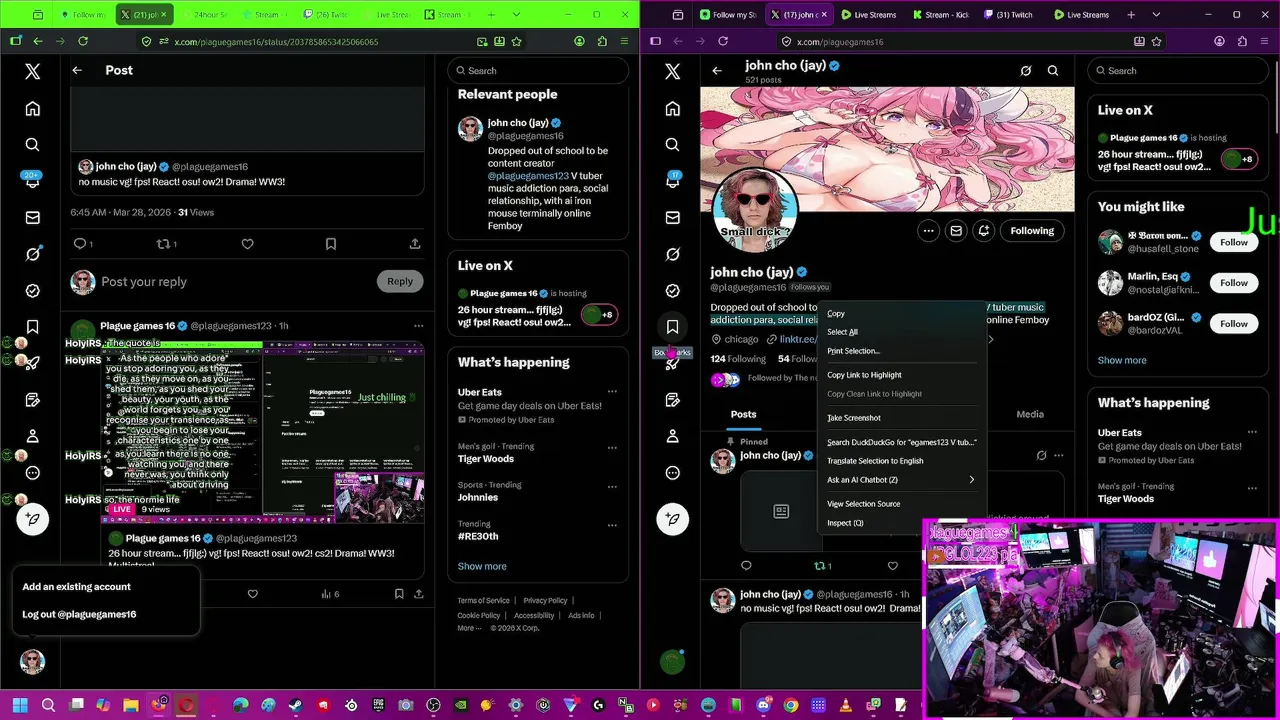Follow the husafell_stone account
1280x720 pixels.
(1233, 242)
